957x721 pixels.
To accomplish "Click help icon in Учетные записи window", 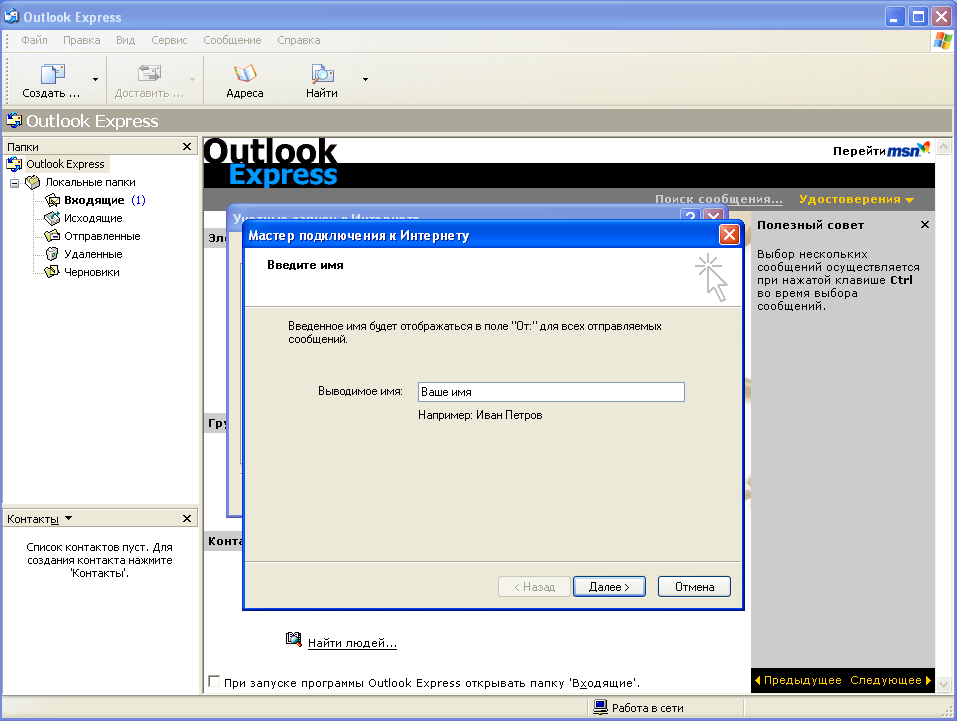I will coord(690,216).
